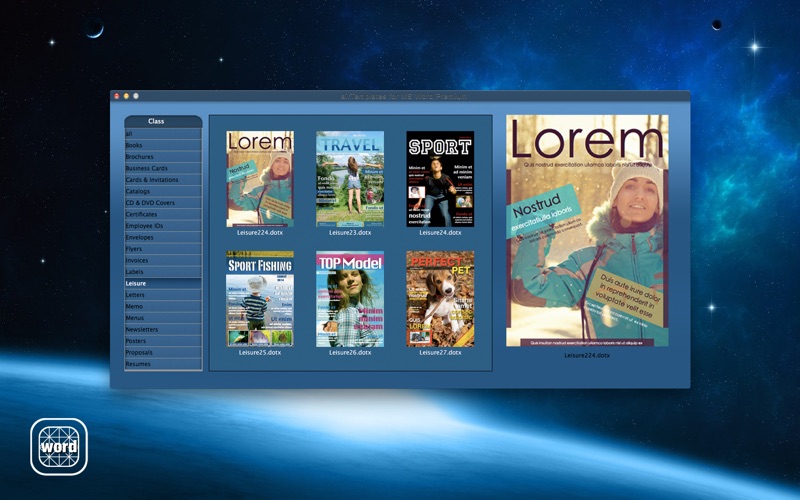This screenshot has height=500, width=800.
Task: Select the Books category
Action: pyautogui.click(x=163, y=145)
